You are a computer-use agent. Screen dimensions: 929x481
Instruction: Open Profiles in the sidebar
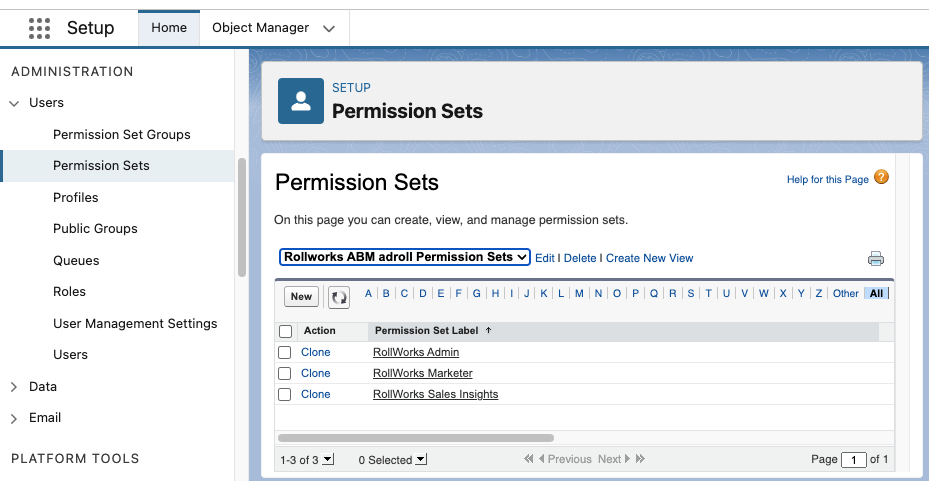(x=76, y=197)
